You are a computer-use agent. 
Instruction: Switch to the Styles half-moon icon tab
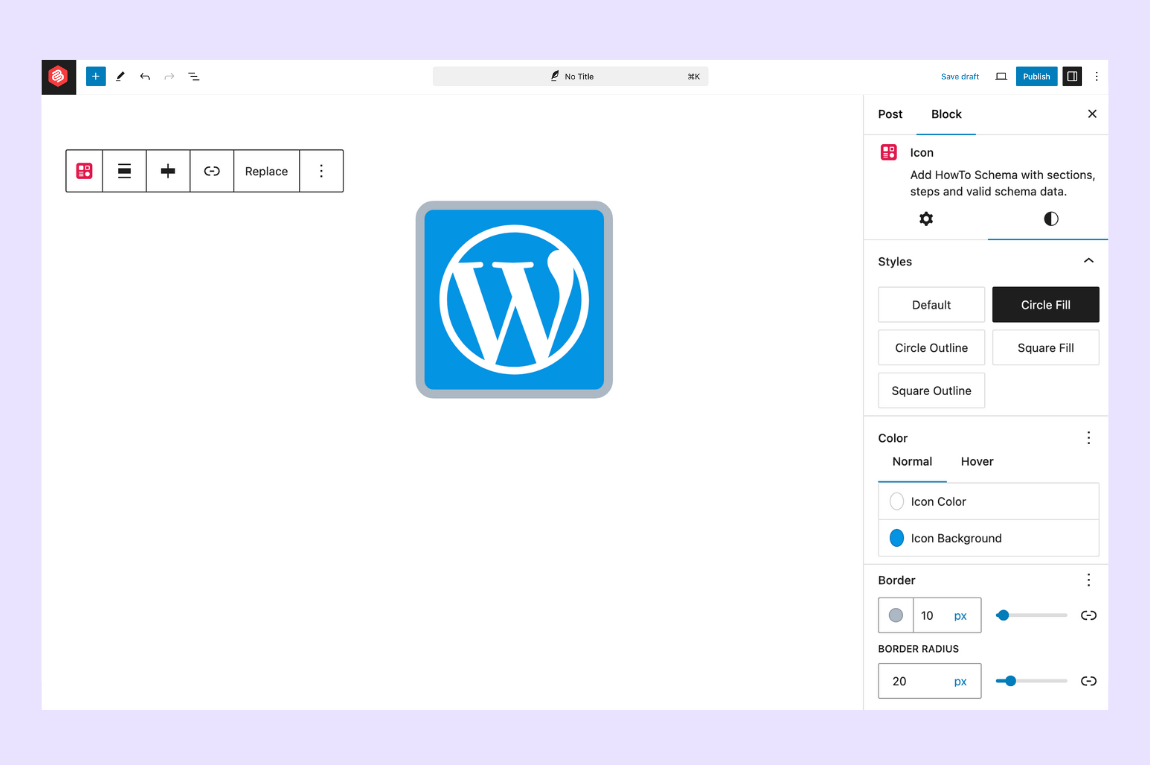(1049, 219)
